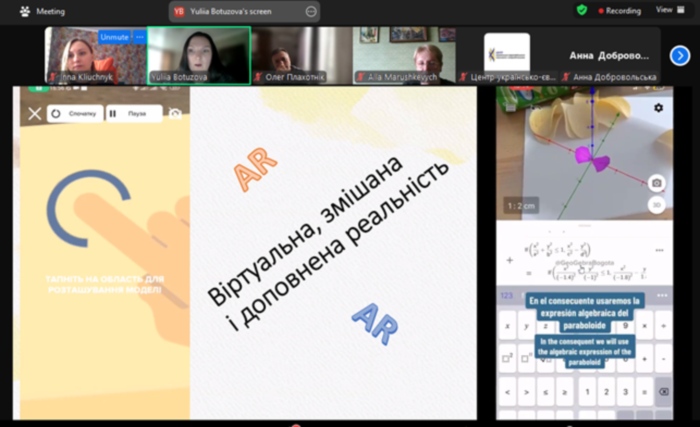700x427 pixels.
Task: Click the Unmute button on Inna's video
Action: [x=112, y=36]
